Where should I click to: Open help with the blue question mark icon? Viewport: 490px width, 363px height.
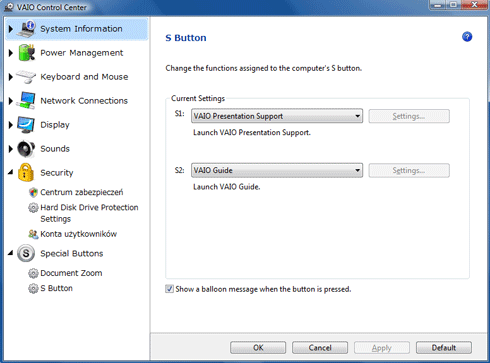coord(467,37)
